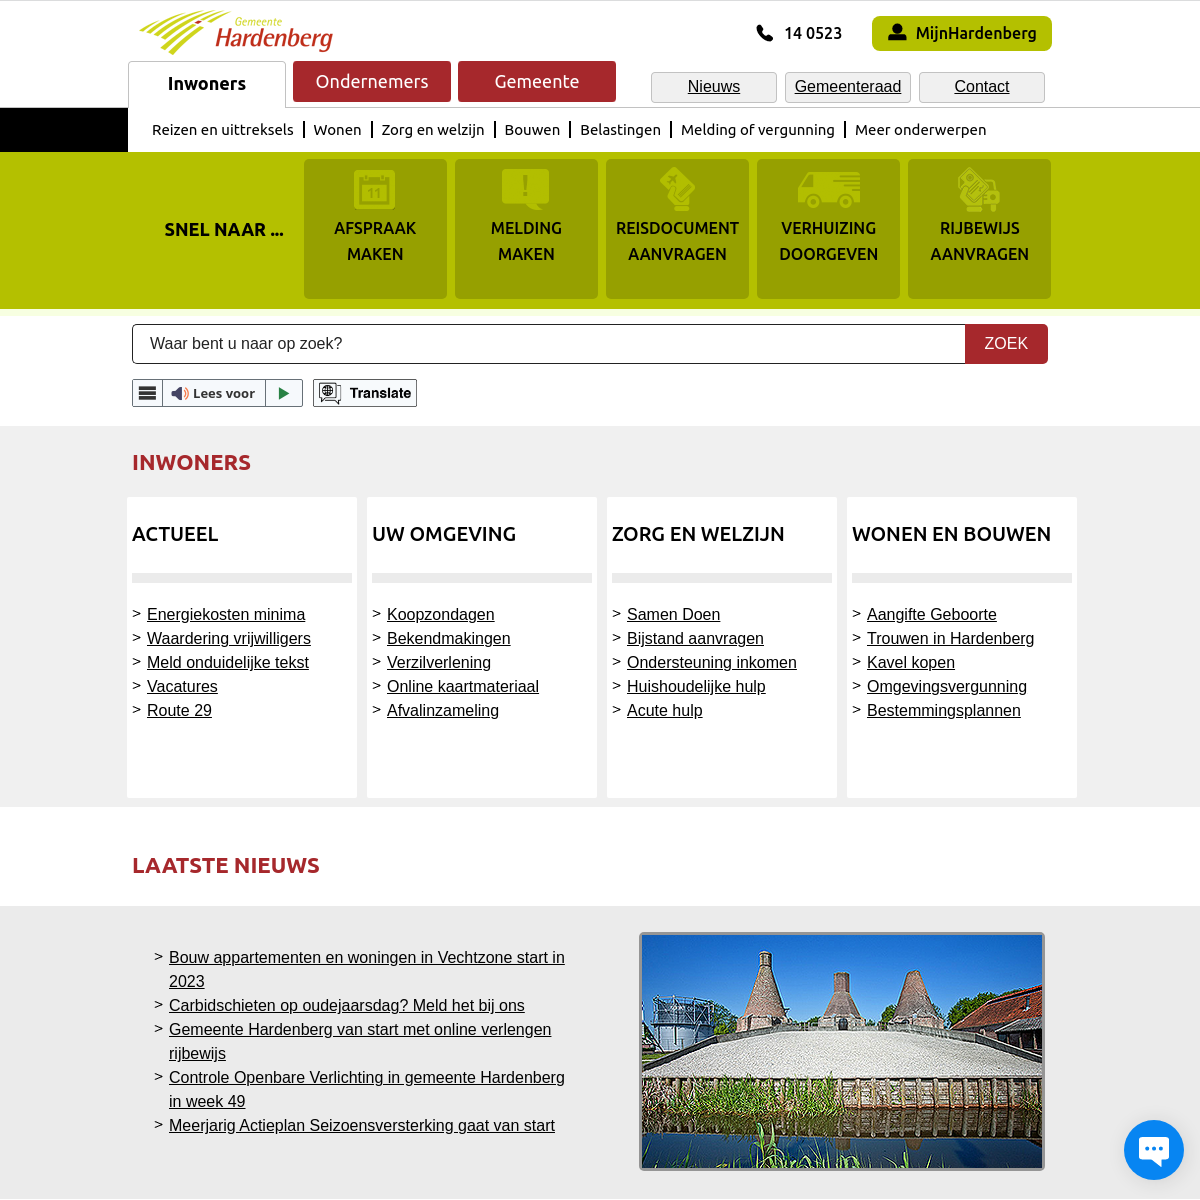Switch to the Gemeente tab
1200x1200 pixels.
[x=537, y=82]
